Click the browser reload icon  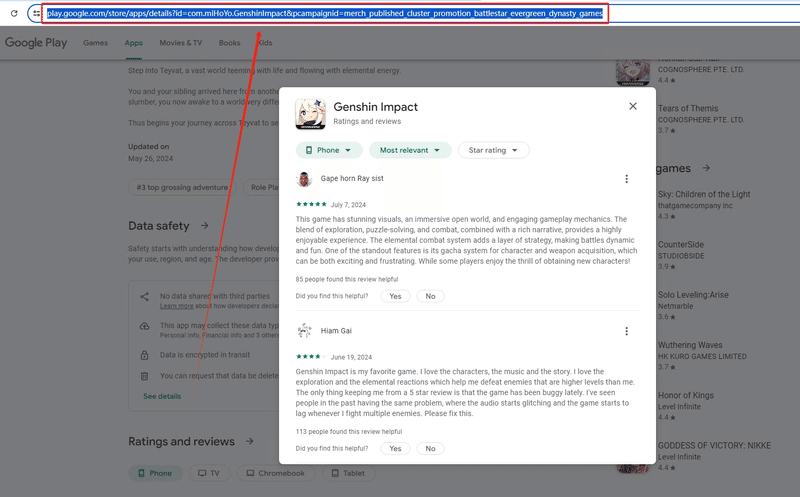click(14, 13)
